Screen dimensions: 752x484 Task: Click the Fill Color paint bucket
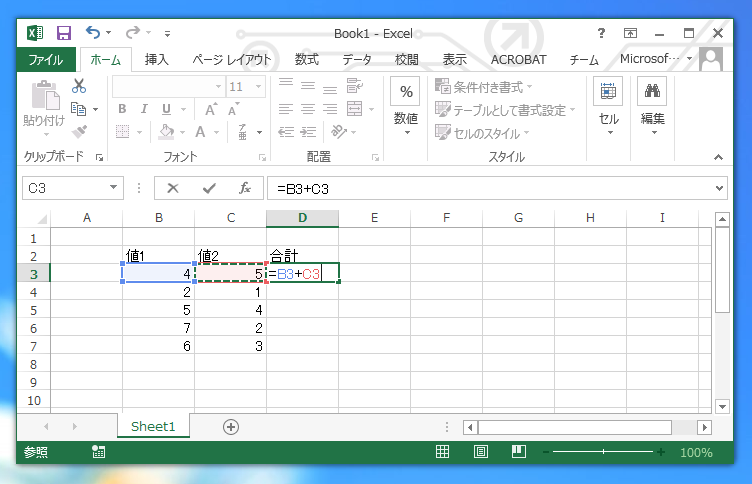pyautogui.click(x=166, y=131)
